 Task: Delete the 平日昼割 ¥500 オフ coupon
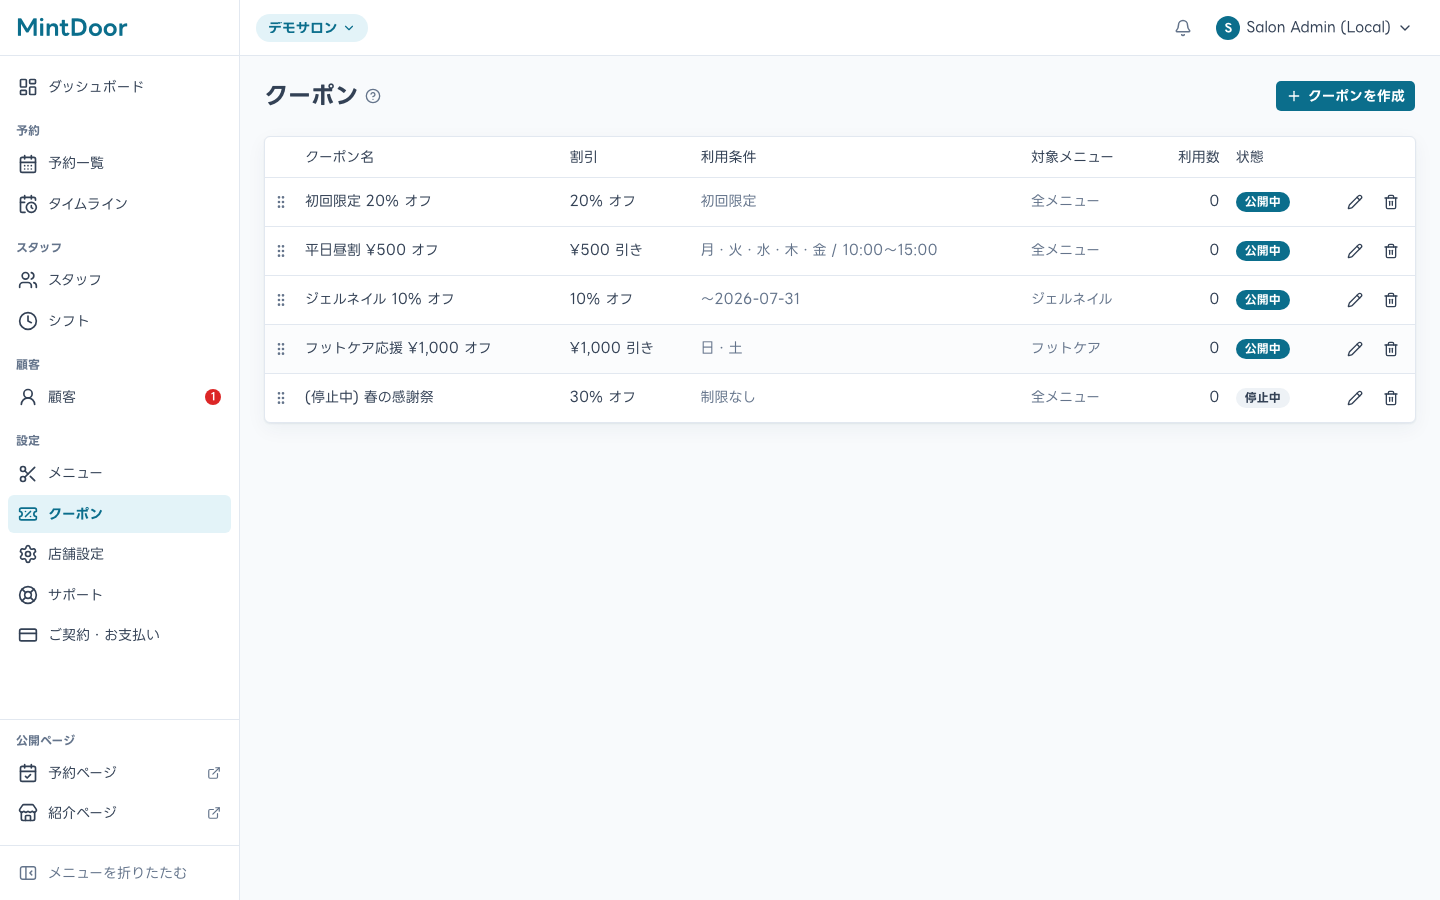tap(1391, 251)
